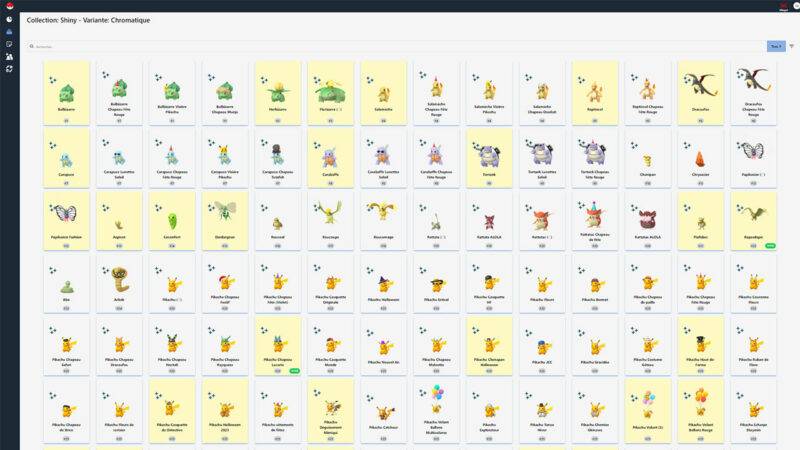Click the magnifier icon in the search bar
800x450 pixels.
coord(32,46)
